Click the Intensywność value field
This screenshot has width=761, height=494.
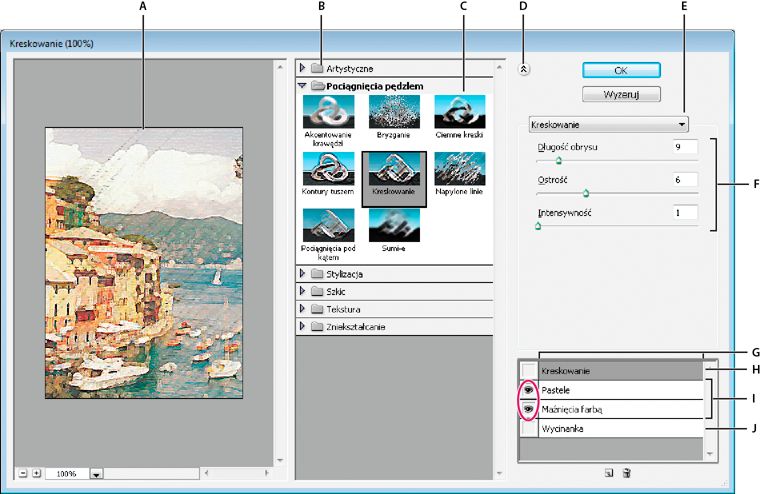(x=685, y=213)
